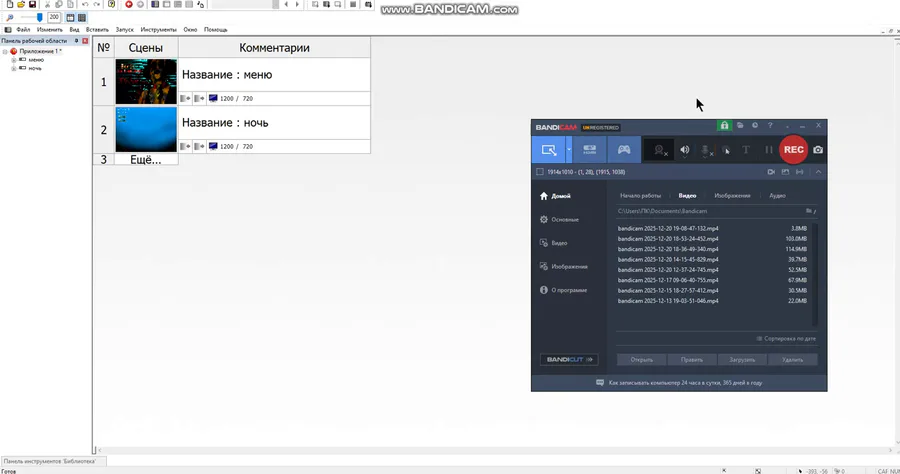This screenshot has width=900, height=474.
Task: Click the zoom value field showing 200
Action: 55,17
